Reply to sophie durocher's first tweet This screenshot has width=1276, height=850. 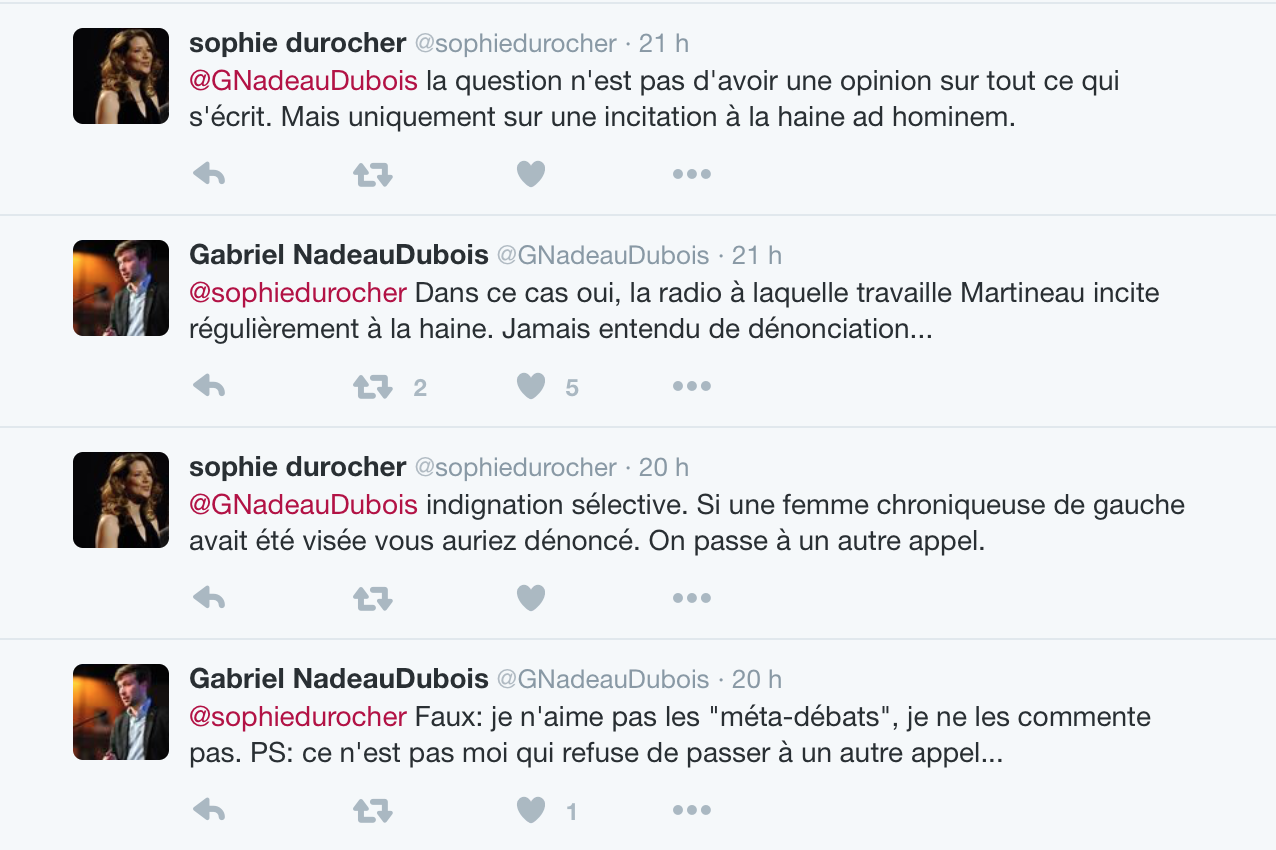[x=209, y=175]
